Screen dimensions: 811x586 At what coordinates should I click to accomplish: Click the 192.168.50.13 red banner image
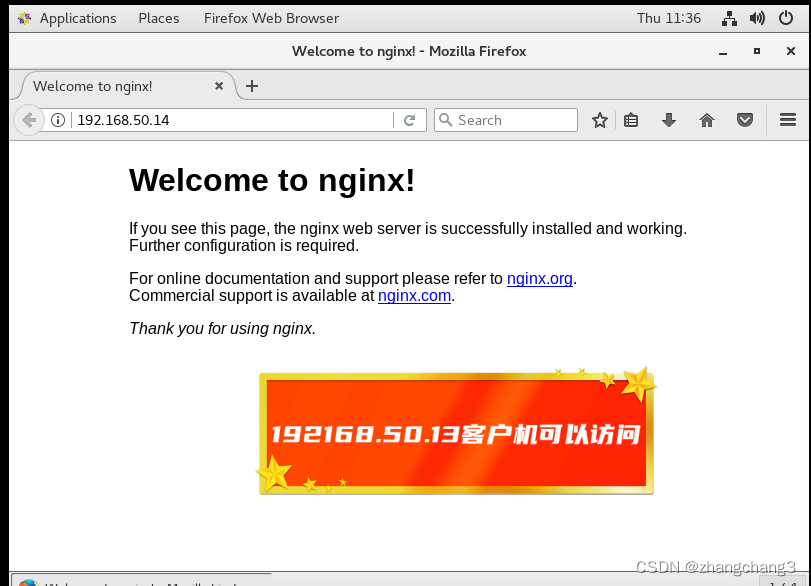pos(456,432)
